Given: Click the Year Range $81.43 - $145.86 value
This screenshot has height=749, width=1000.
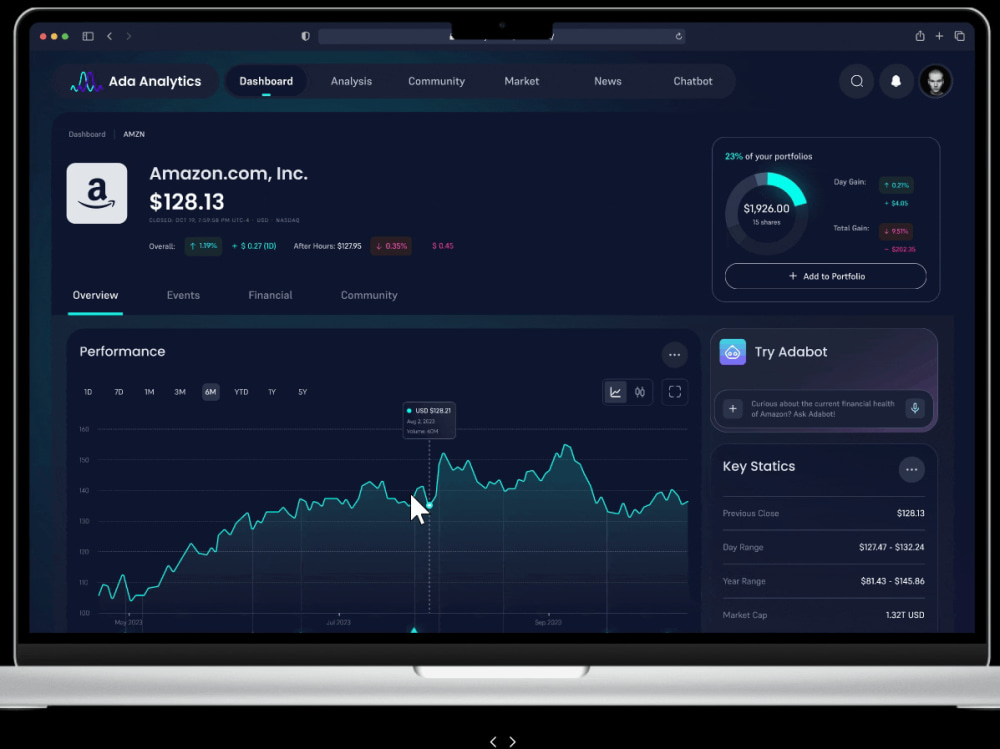Looking at the screenshot, I should 892,581.
